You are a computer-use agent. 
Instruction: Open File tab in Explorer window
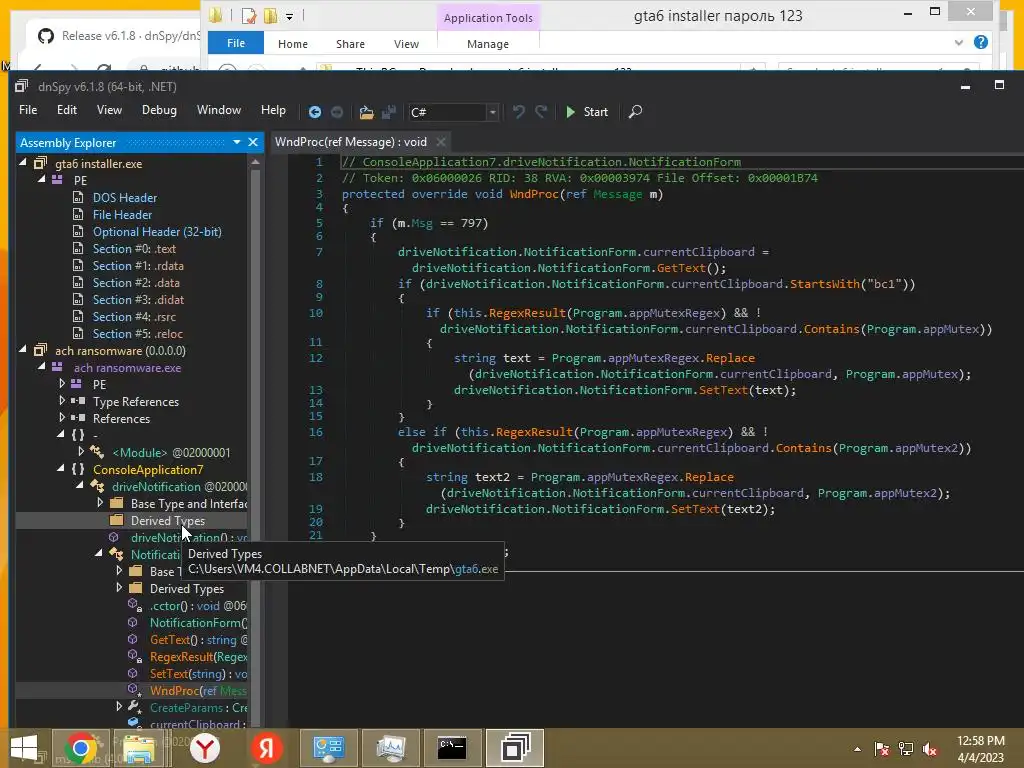tap(236, 43)
